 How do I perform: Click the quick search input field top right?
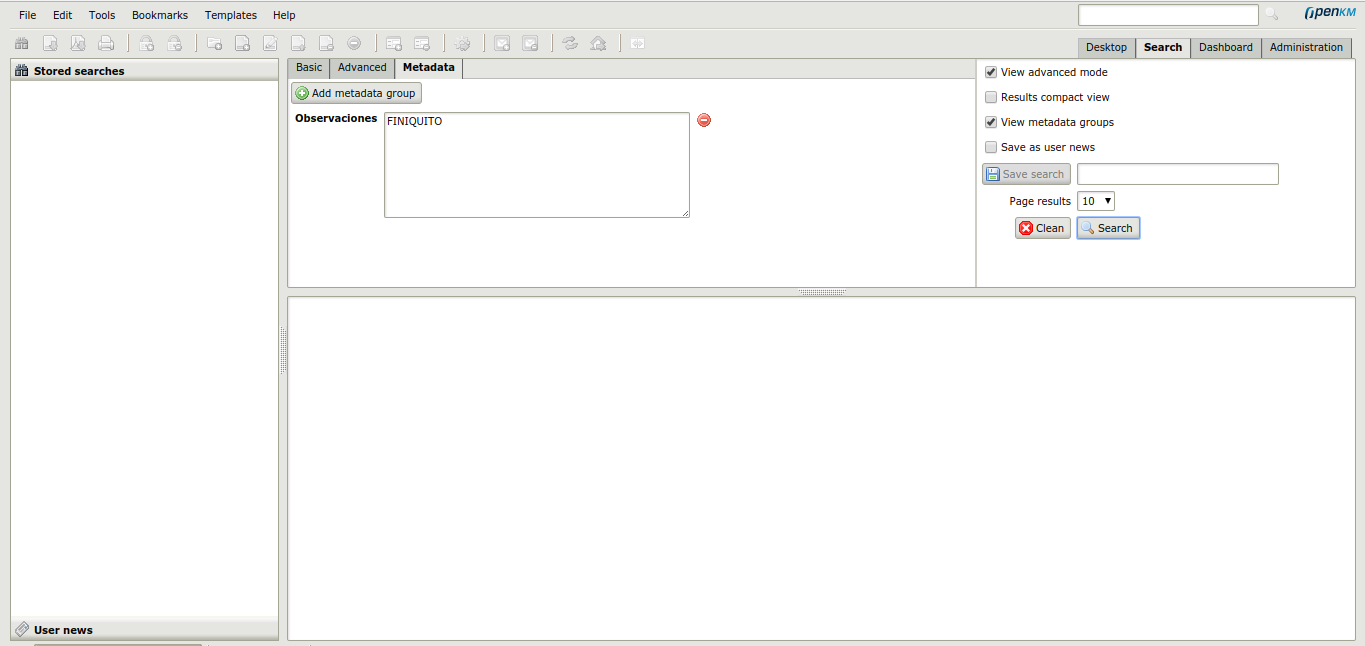click(x=1167, y=15)
